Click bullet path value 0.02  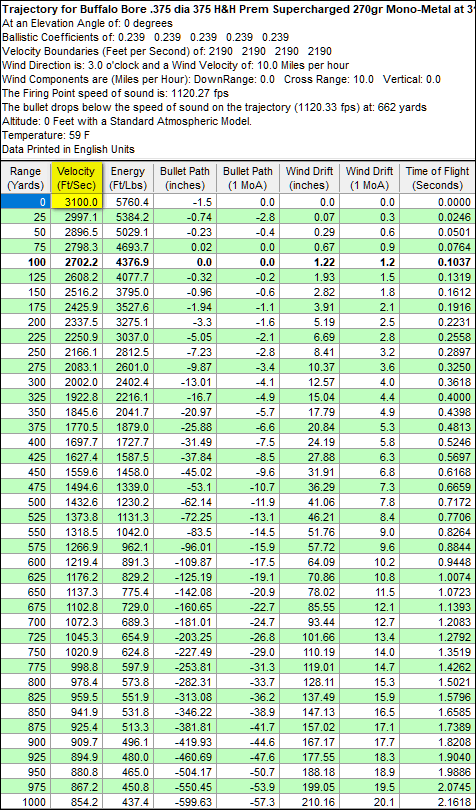click(185, 247)
